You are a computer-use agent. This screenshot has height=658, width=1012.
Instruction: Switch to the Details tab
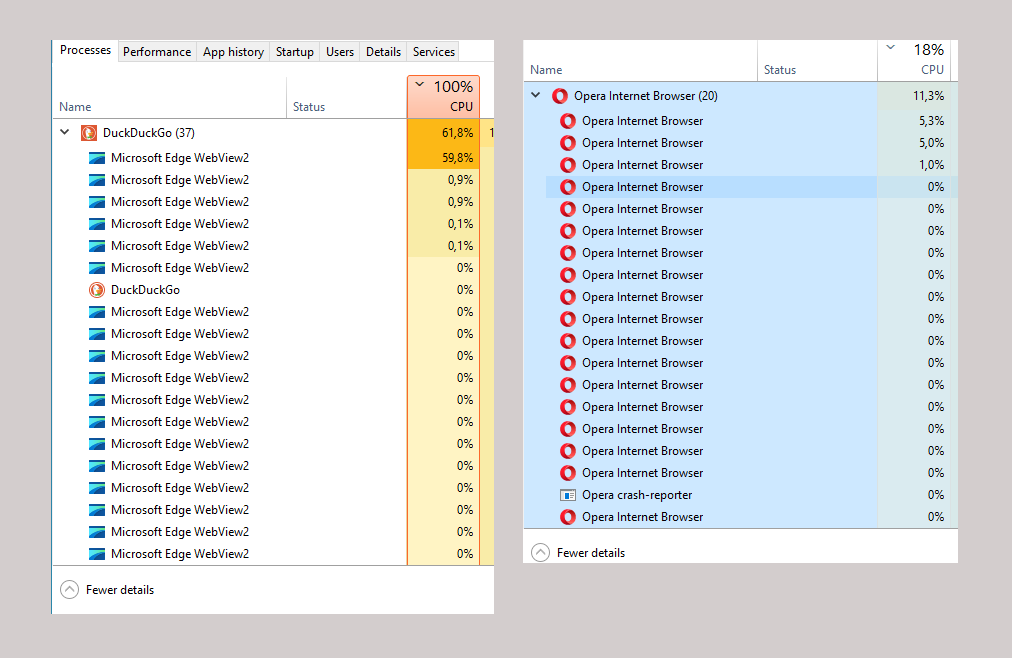coord(383,52)
